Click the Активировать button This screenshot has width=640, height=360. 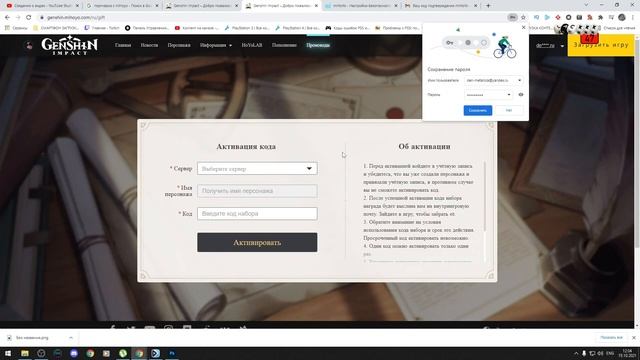click(257, 242)
